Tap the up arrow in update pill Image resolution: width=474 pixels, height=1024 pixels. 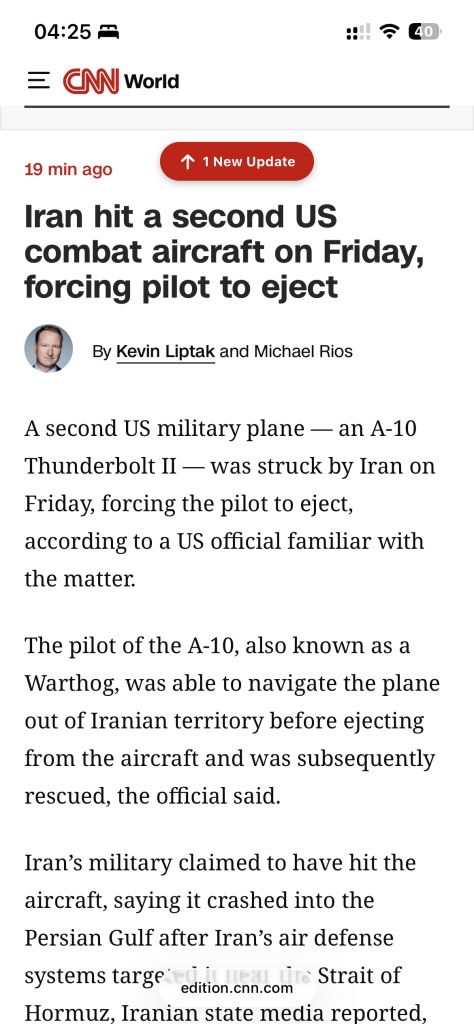(187, 162)
